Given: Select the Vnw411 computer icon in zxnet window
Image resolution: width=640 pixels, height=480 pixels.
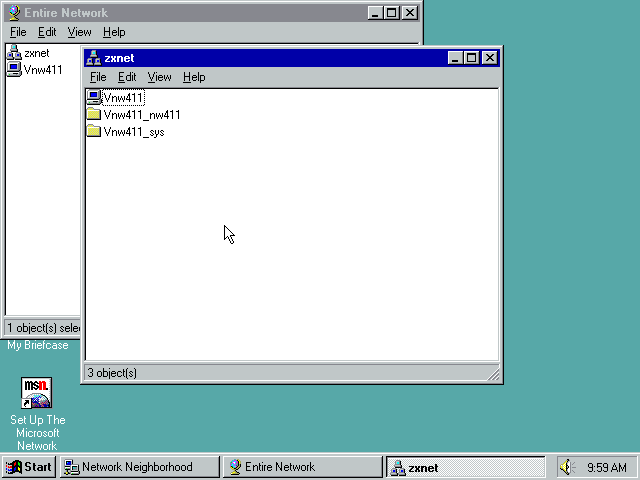Looking at the screenshot, I should pos(93,98).
